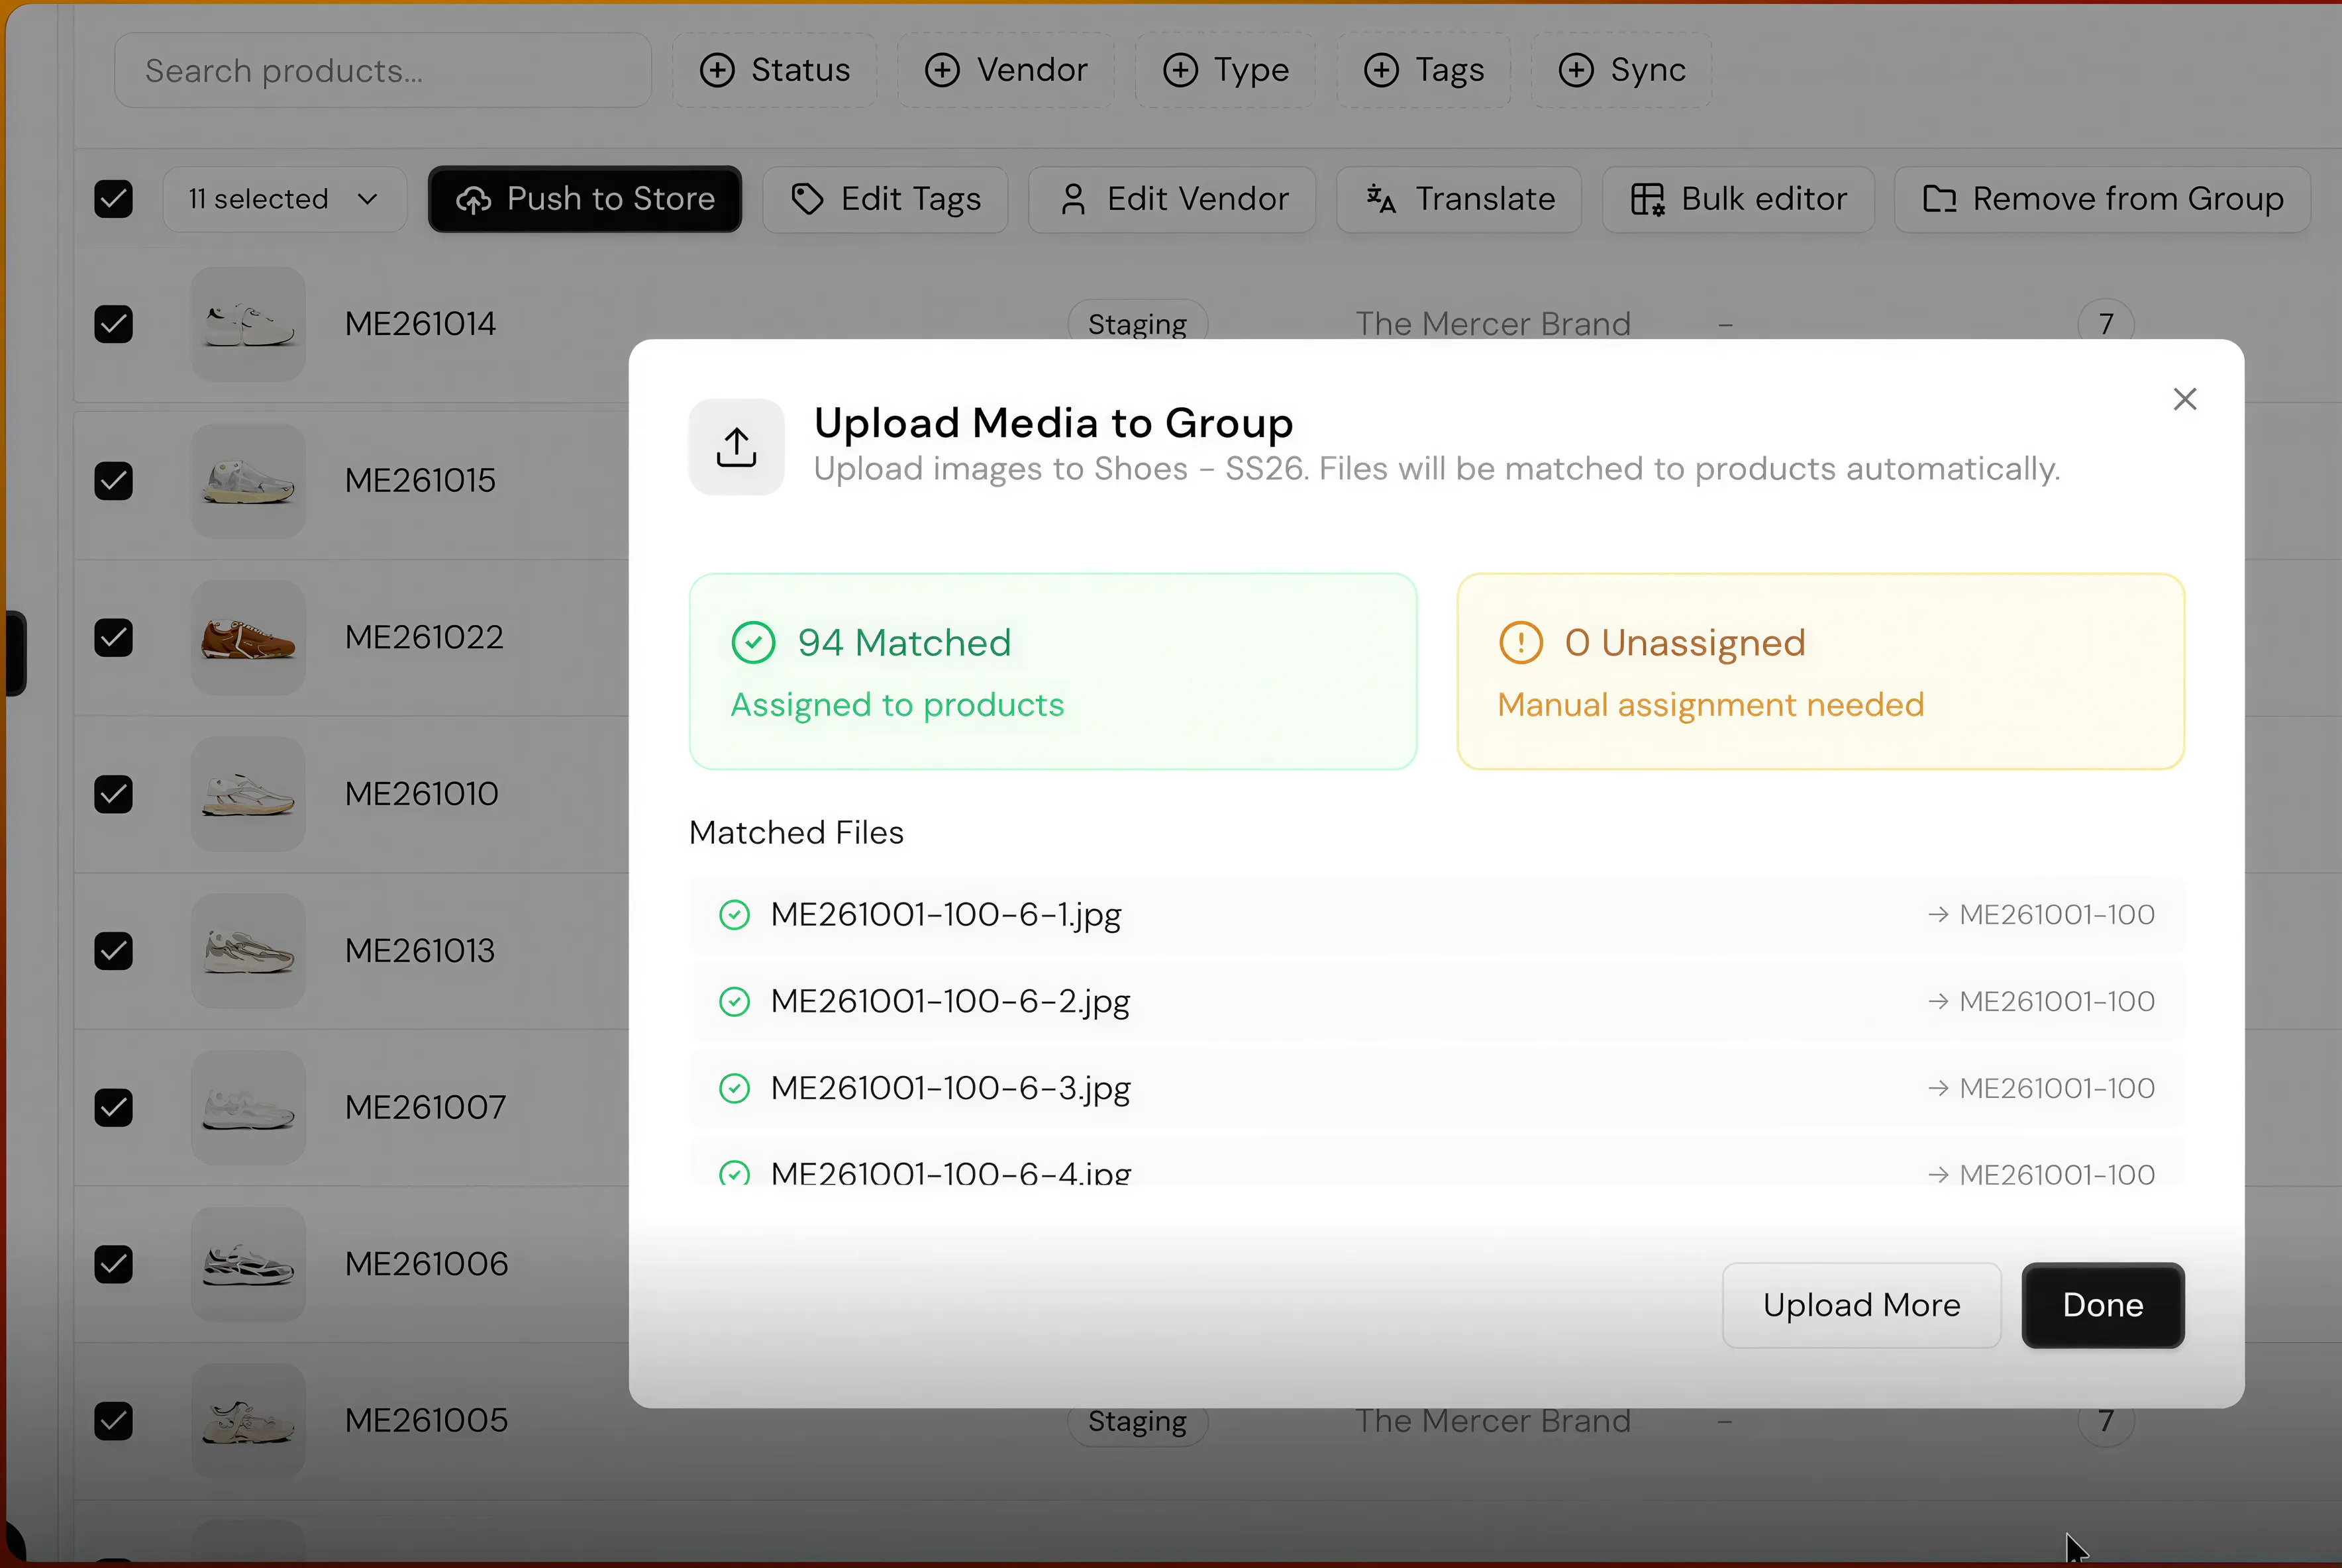This screenshot has width=2342, height=1568.
Task: Open the Vendor filter
Action: click(1005, 70)
